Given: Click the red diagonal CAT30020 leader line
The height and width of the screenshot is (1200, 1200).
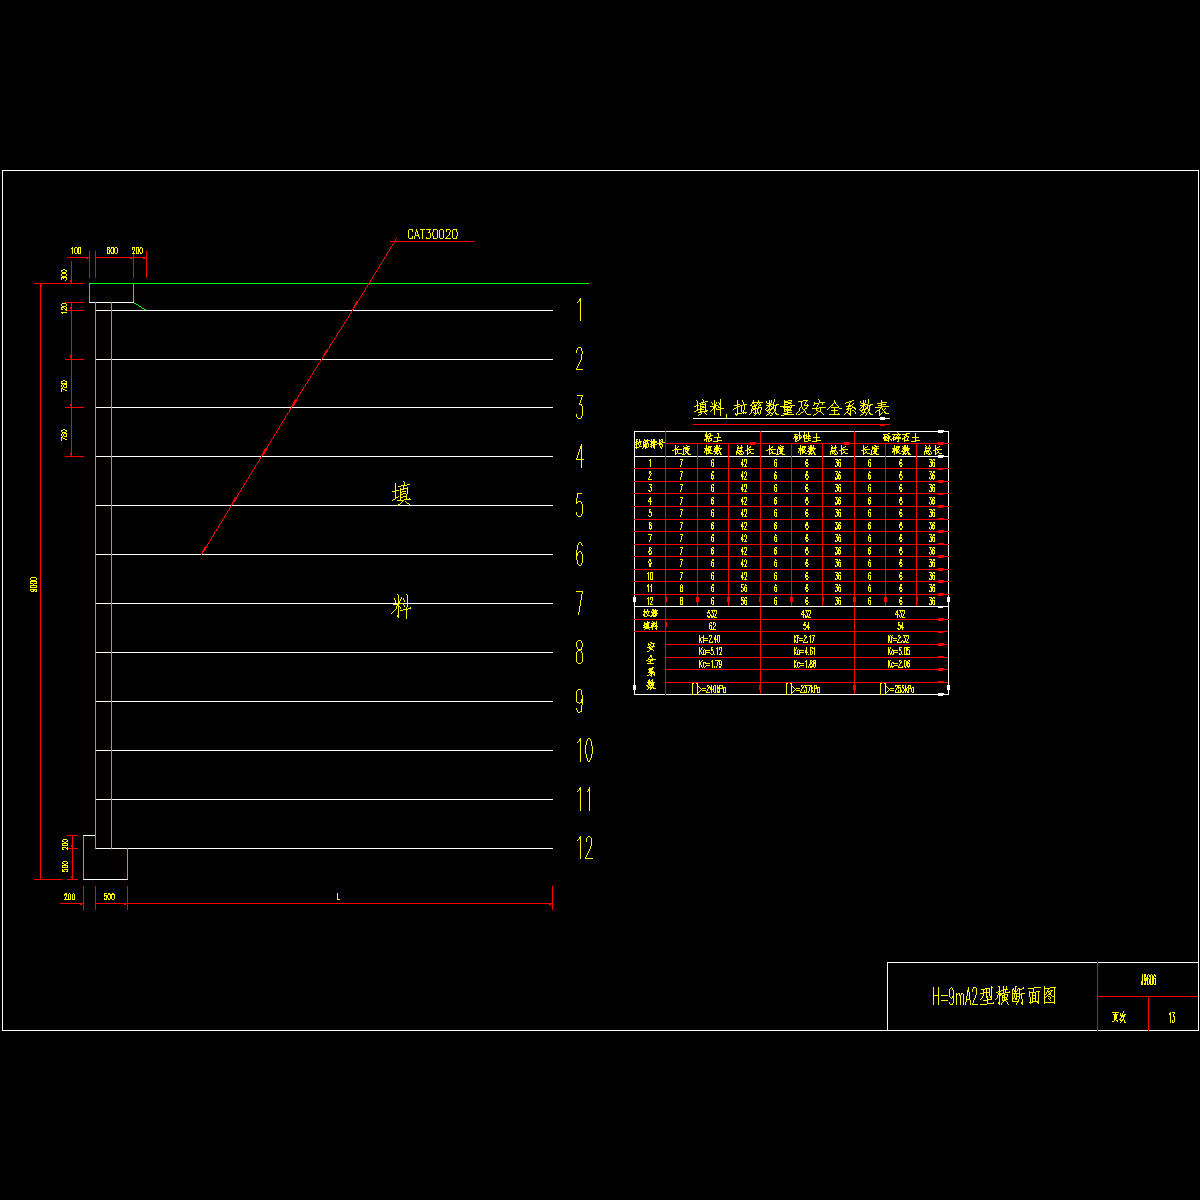Looking at the screenshot, I should tap(298, 396).
